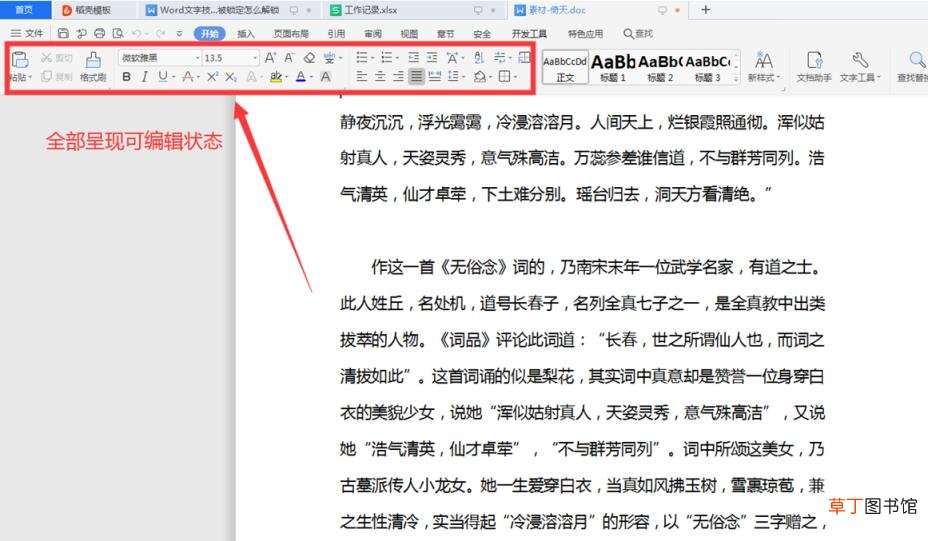Screen dimensions: 928x541
Task: Expand the borders dropdown arrow
Action: pyautogui.click(x=515, y=77)
